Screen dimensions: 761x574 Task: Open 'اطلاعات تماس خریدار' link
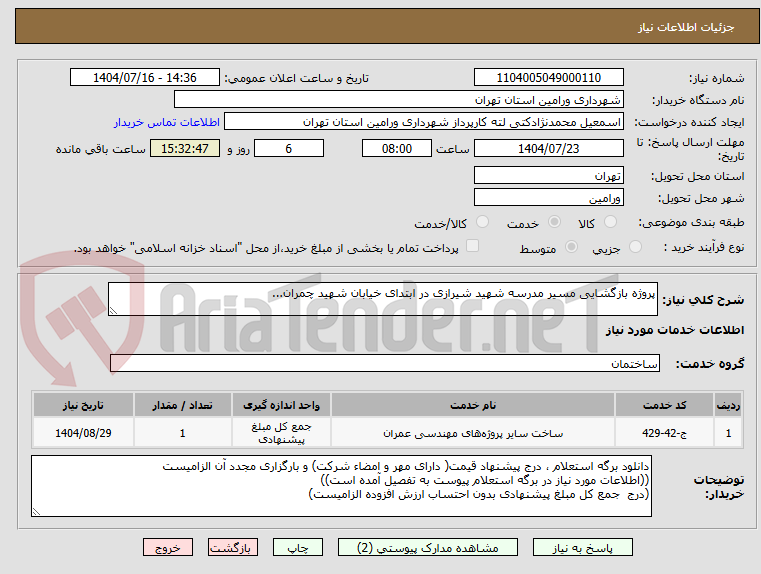167,122
